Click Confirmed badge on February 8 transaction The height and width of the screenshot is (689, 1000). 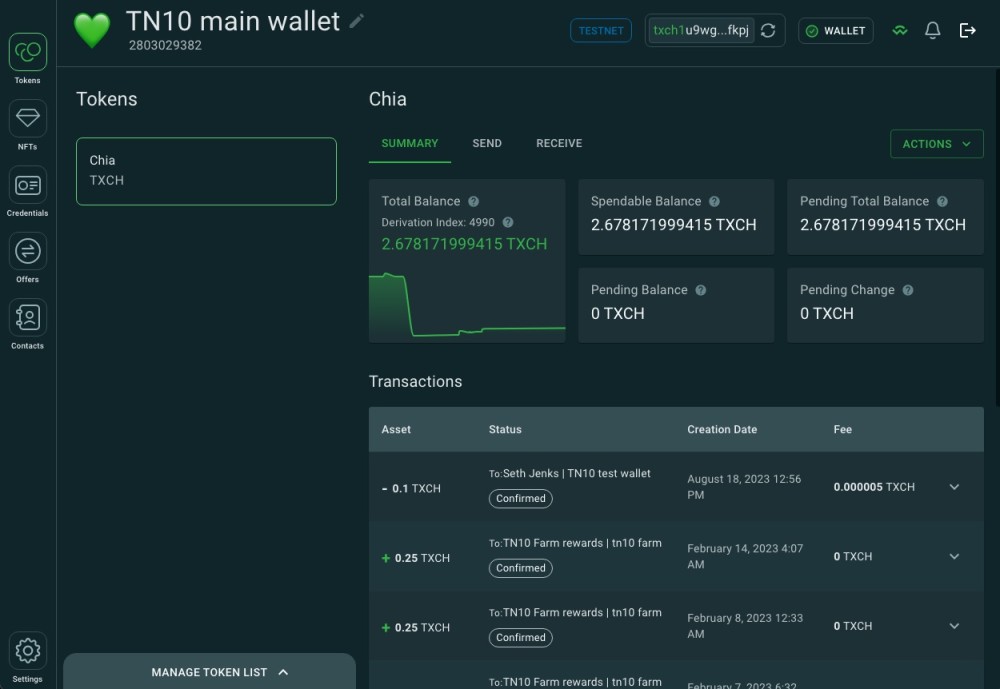pos(520,638)
